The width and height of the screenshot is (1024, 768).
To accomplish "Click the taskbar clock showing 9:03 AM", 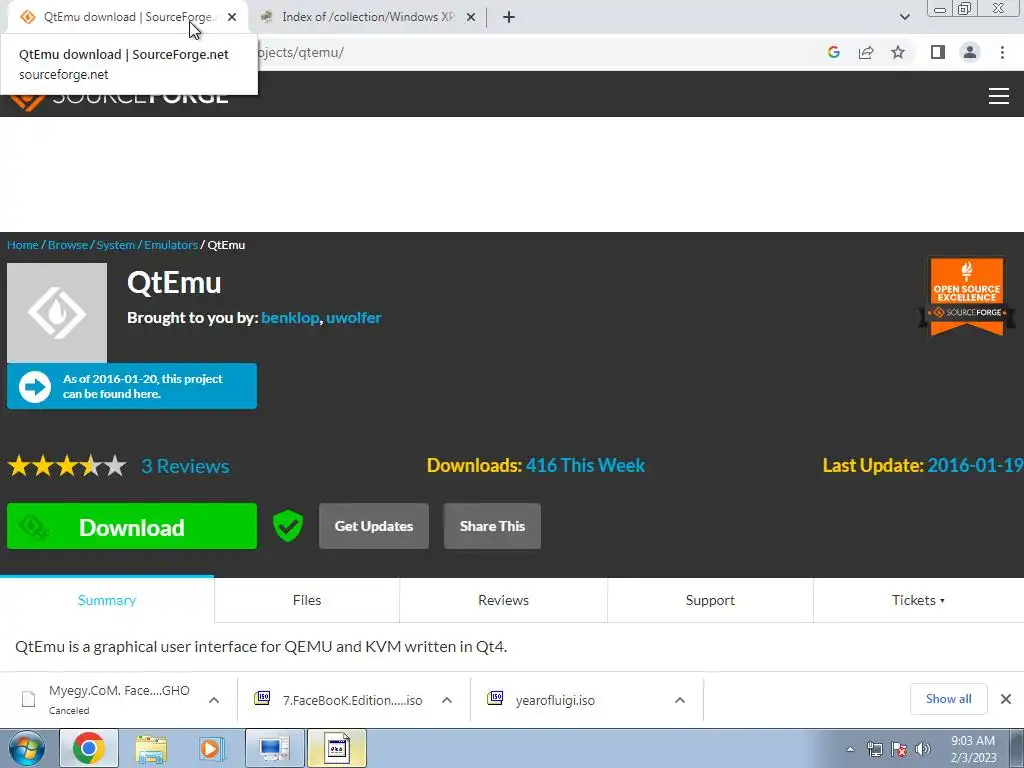I will pos(973,749).
